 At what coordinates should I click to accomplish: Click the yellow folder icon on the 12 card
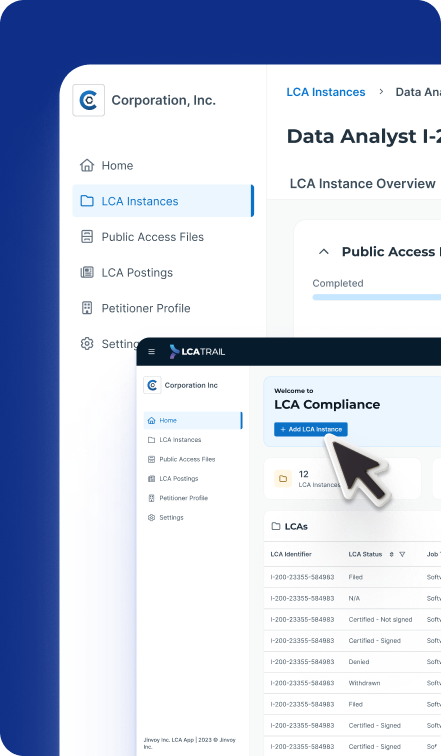(283, 479)
